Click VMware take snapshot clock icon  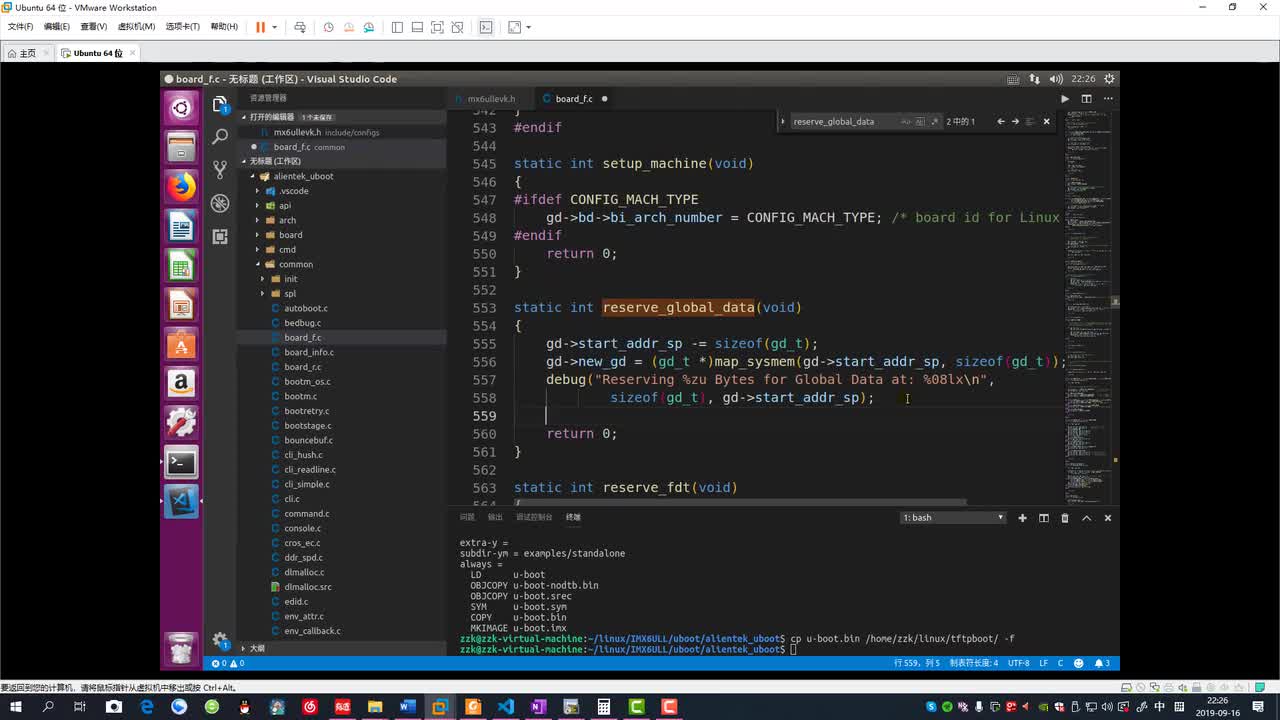tap(328, 27)
